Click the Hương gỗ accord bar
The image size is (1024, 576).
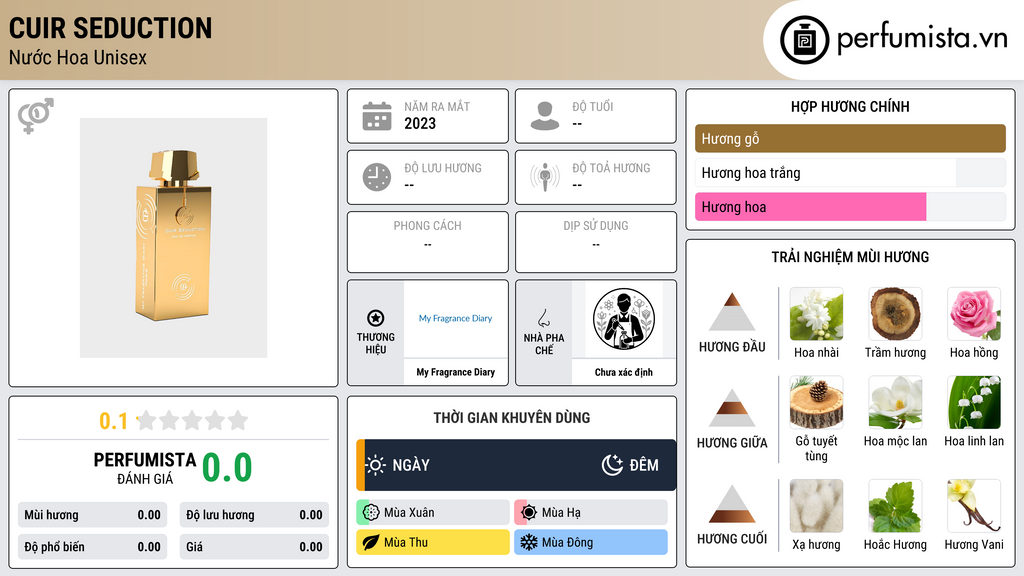(850, 138)
